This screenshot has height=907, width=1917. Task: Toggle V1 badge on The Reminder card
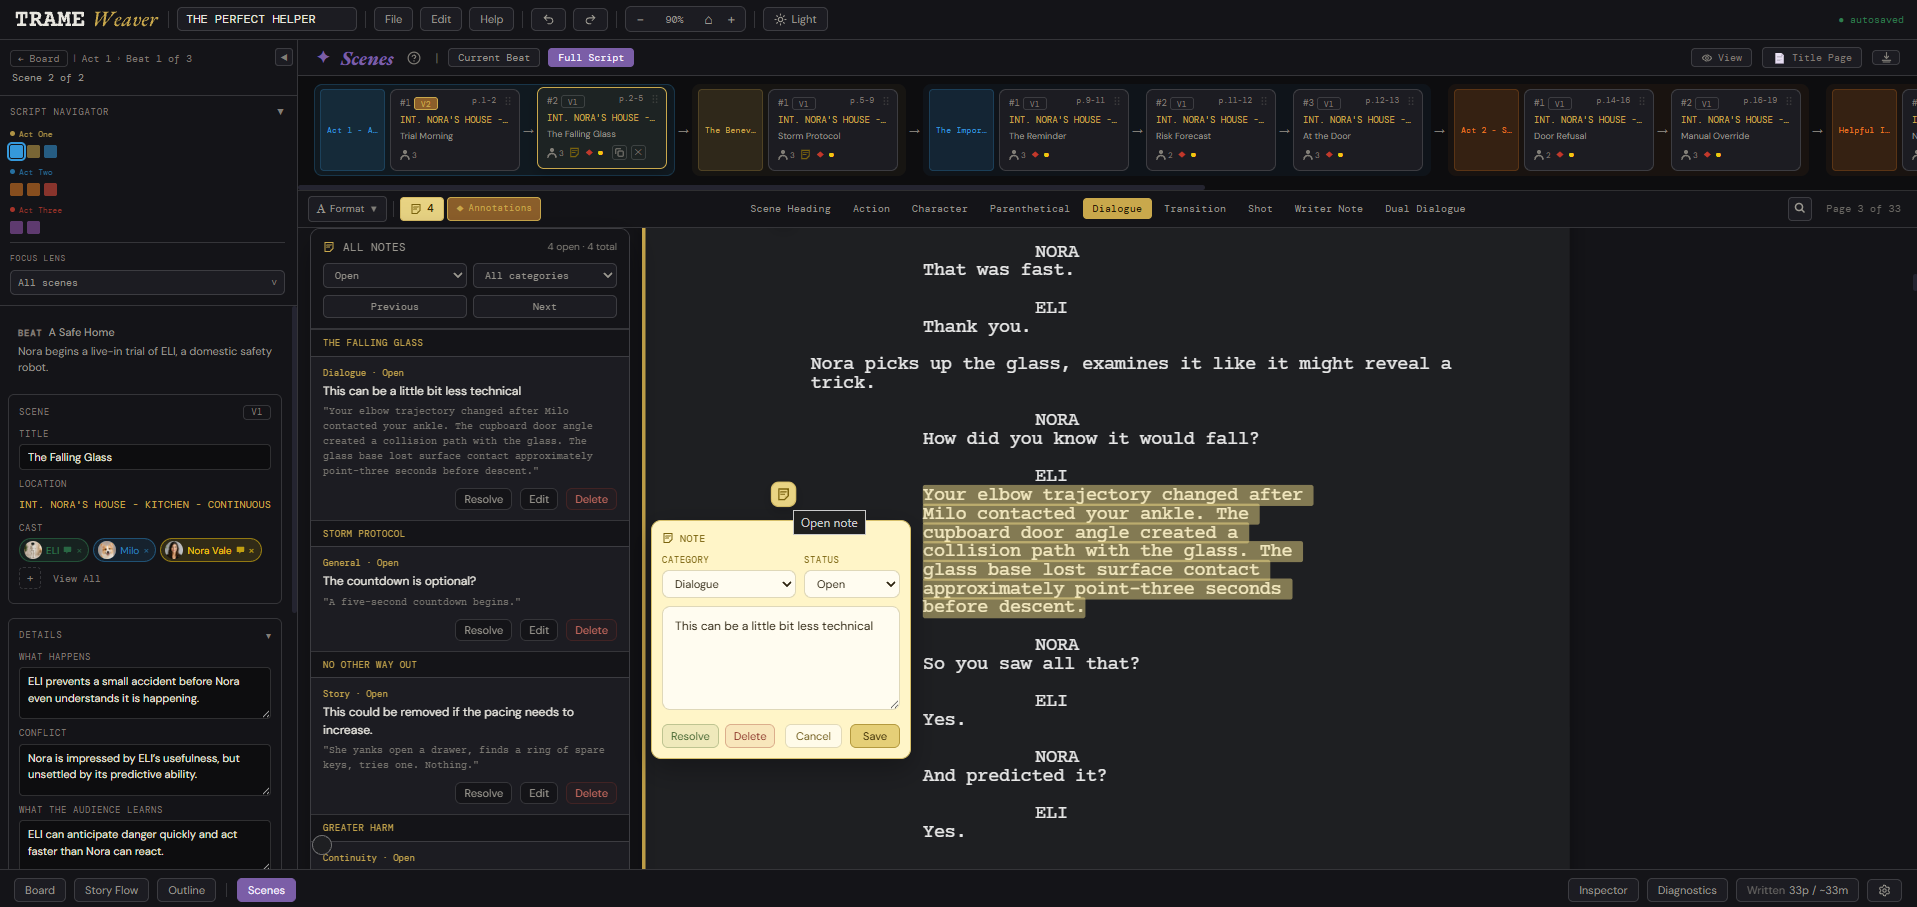coord(1035,103)
